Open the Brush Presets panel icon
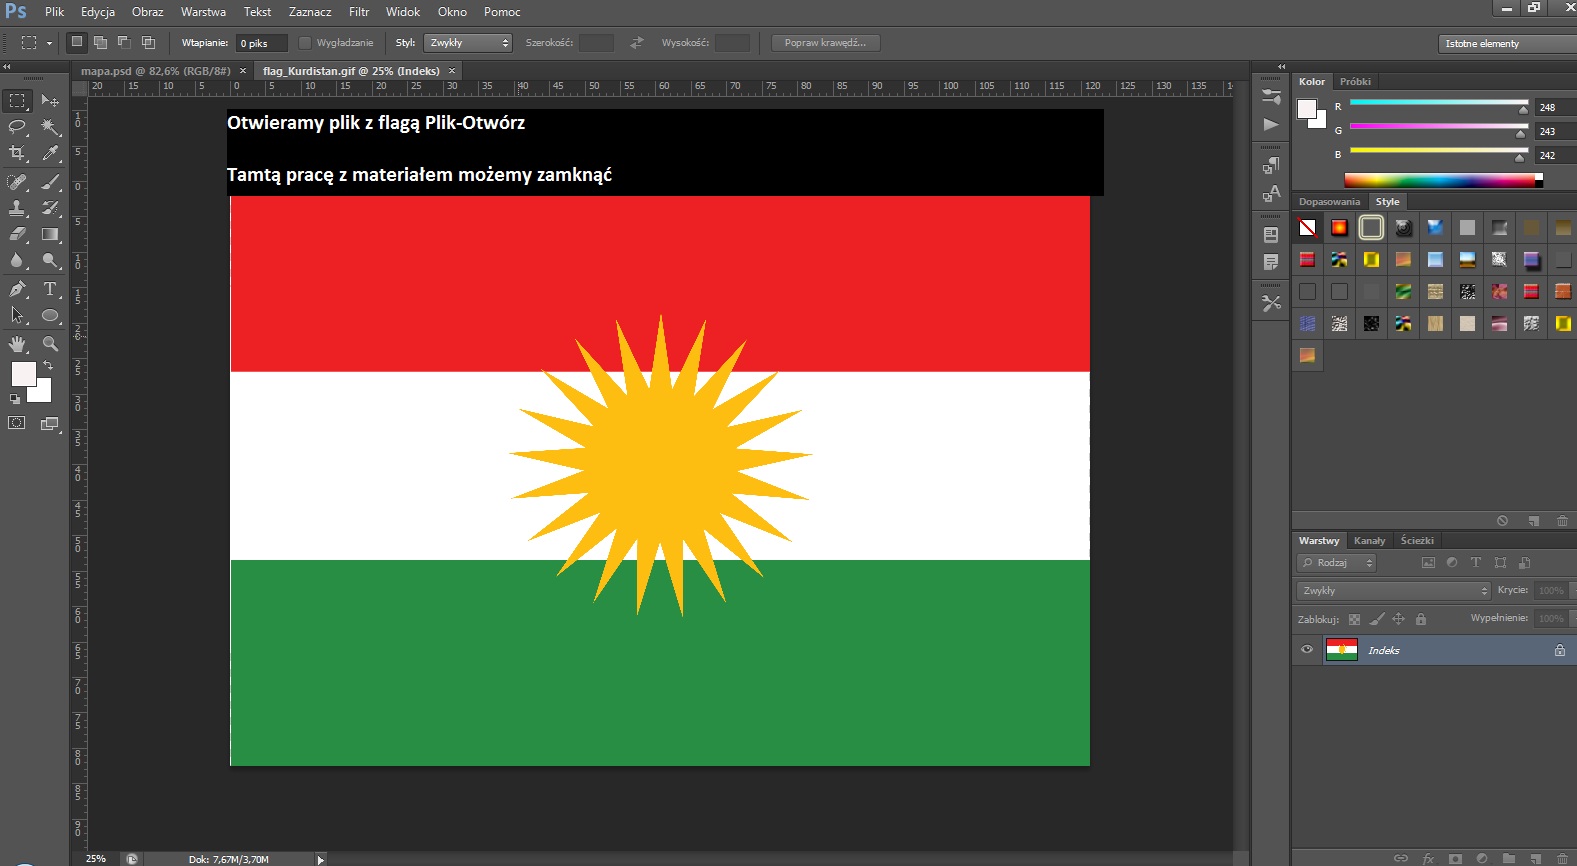 tap(1271, 97)
